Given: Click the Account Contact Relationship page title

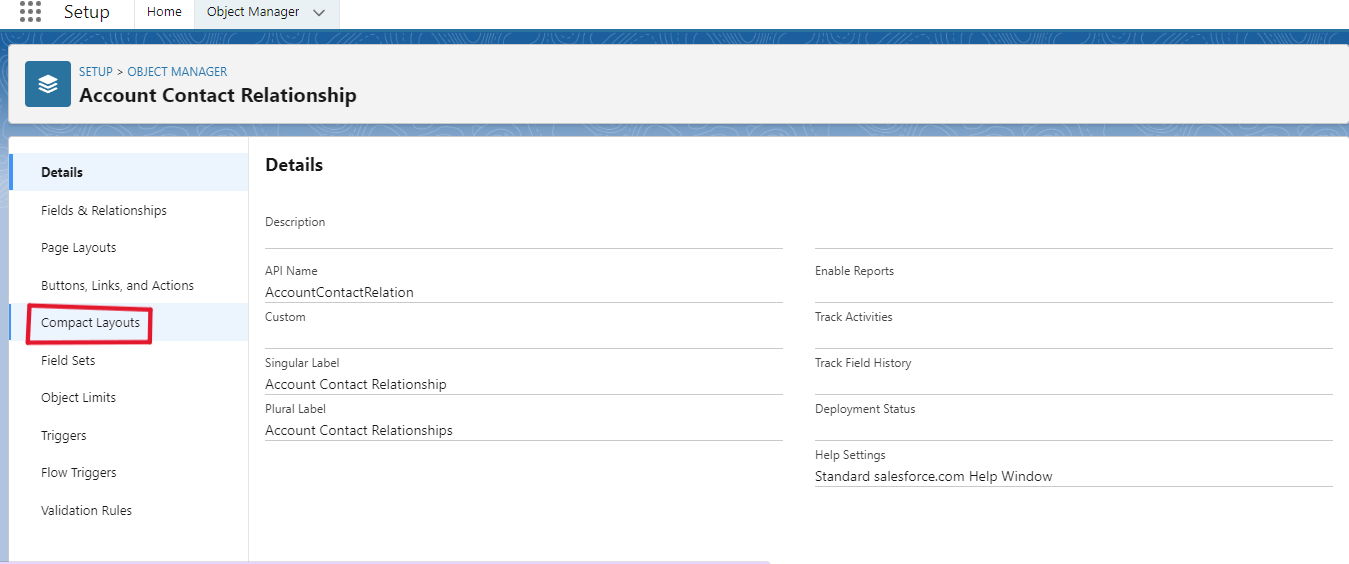Looking at the screenshot, I should (217, 95).
